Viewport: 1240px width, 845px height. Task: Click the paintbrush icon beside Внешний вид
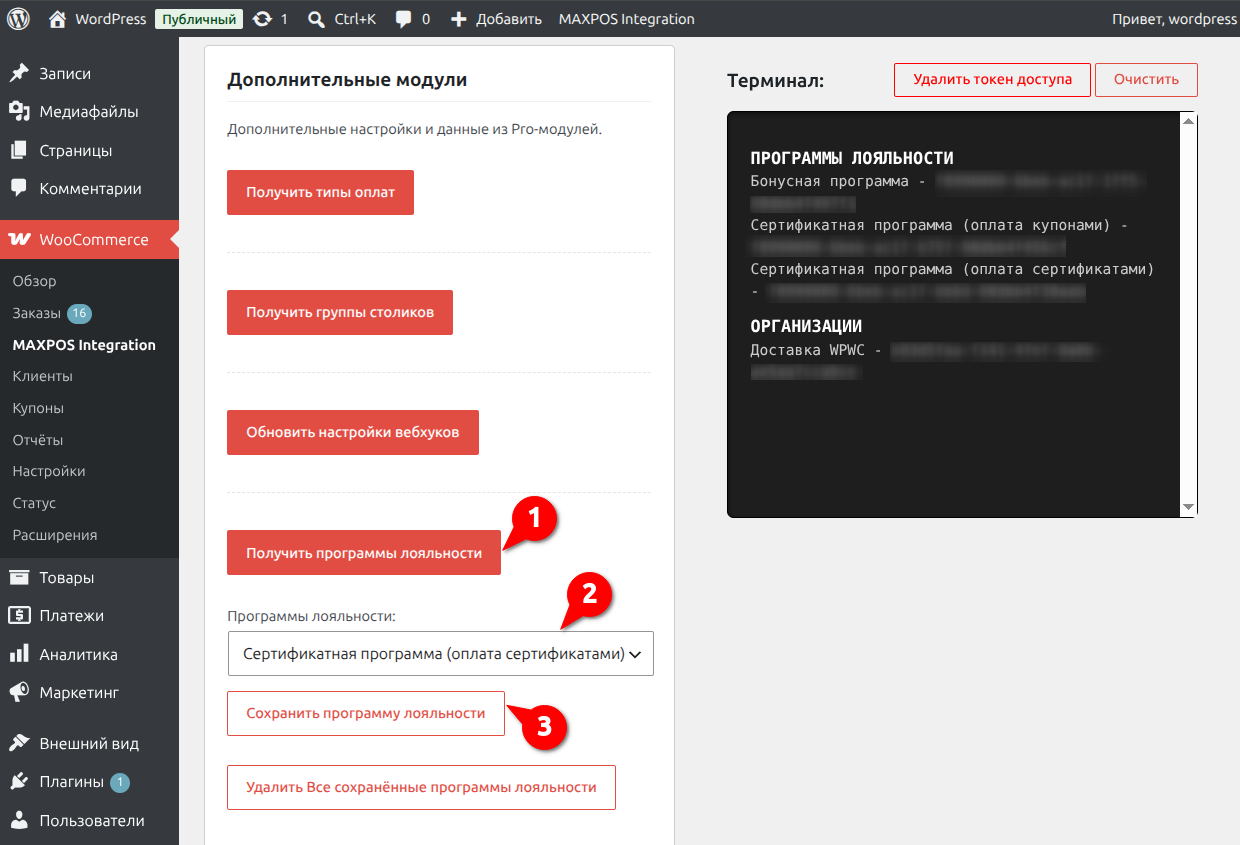[19, 743]
